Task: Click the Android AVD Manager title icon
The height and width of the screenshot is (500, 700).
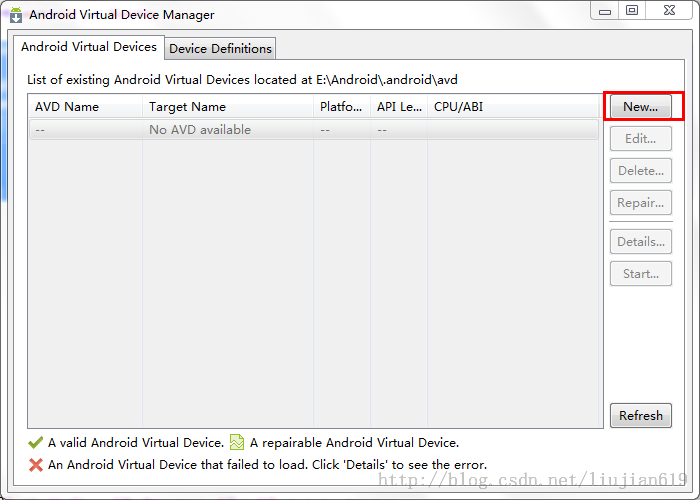Action: pos(16,15)
